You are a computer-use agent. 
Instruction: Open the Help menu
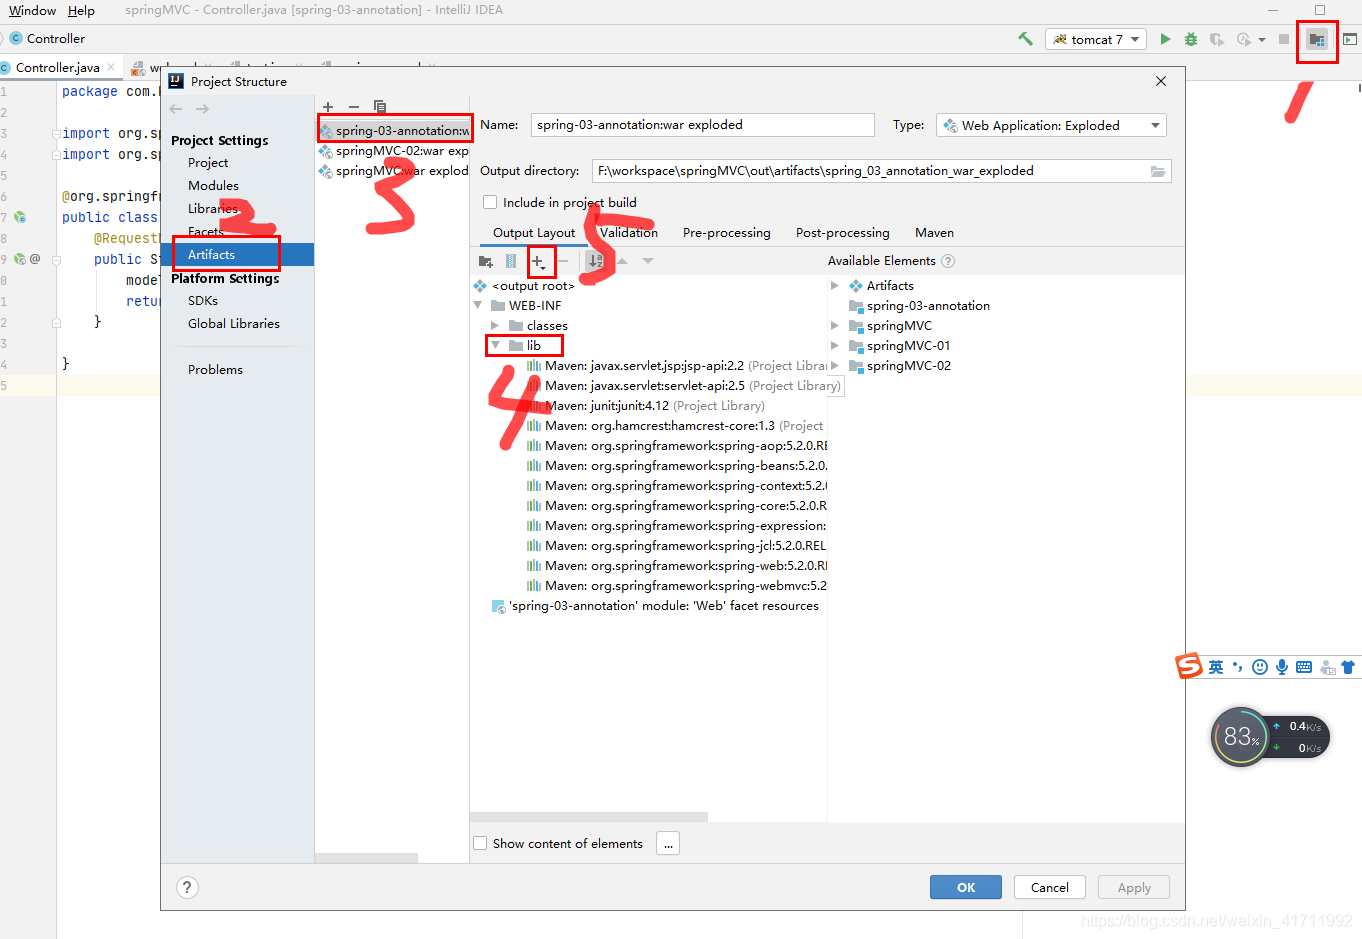click(81, 10)
